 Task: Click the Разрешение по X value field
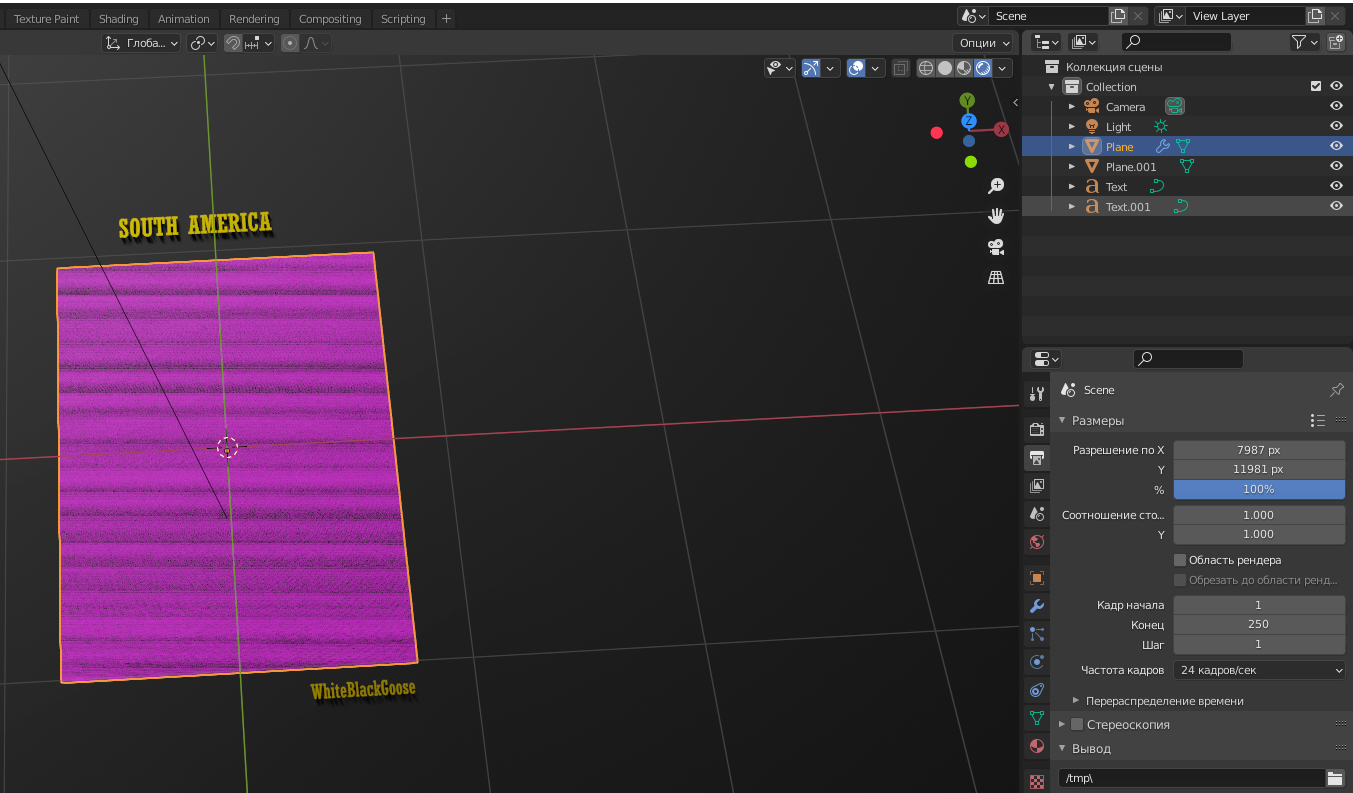click(x=1258, y=450)
